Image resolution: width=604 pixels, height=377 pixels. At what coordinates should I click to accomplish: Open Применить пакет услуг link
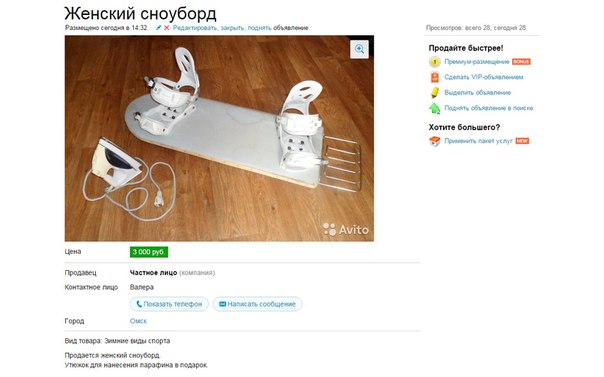pyautogui.click(x=478, y=141)
